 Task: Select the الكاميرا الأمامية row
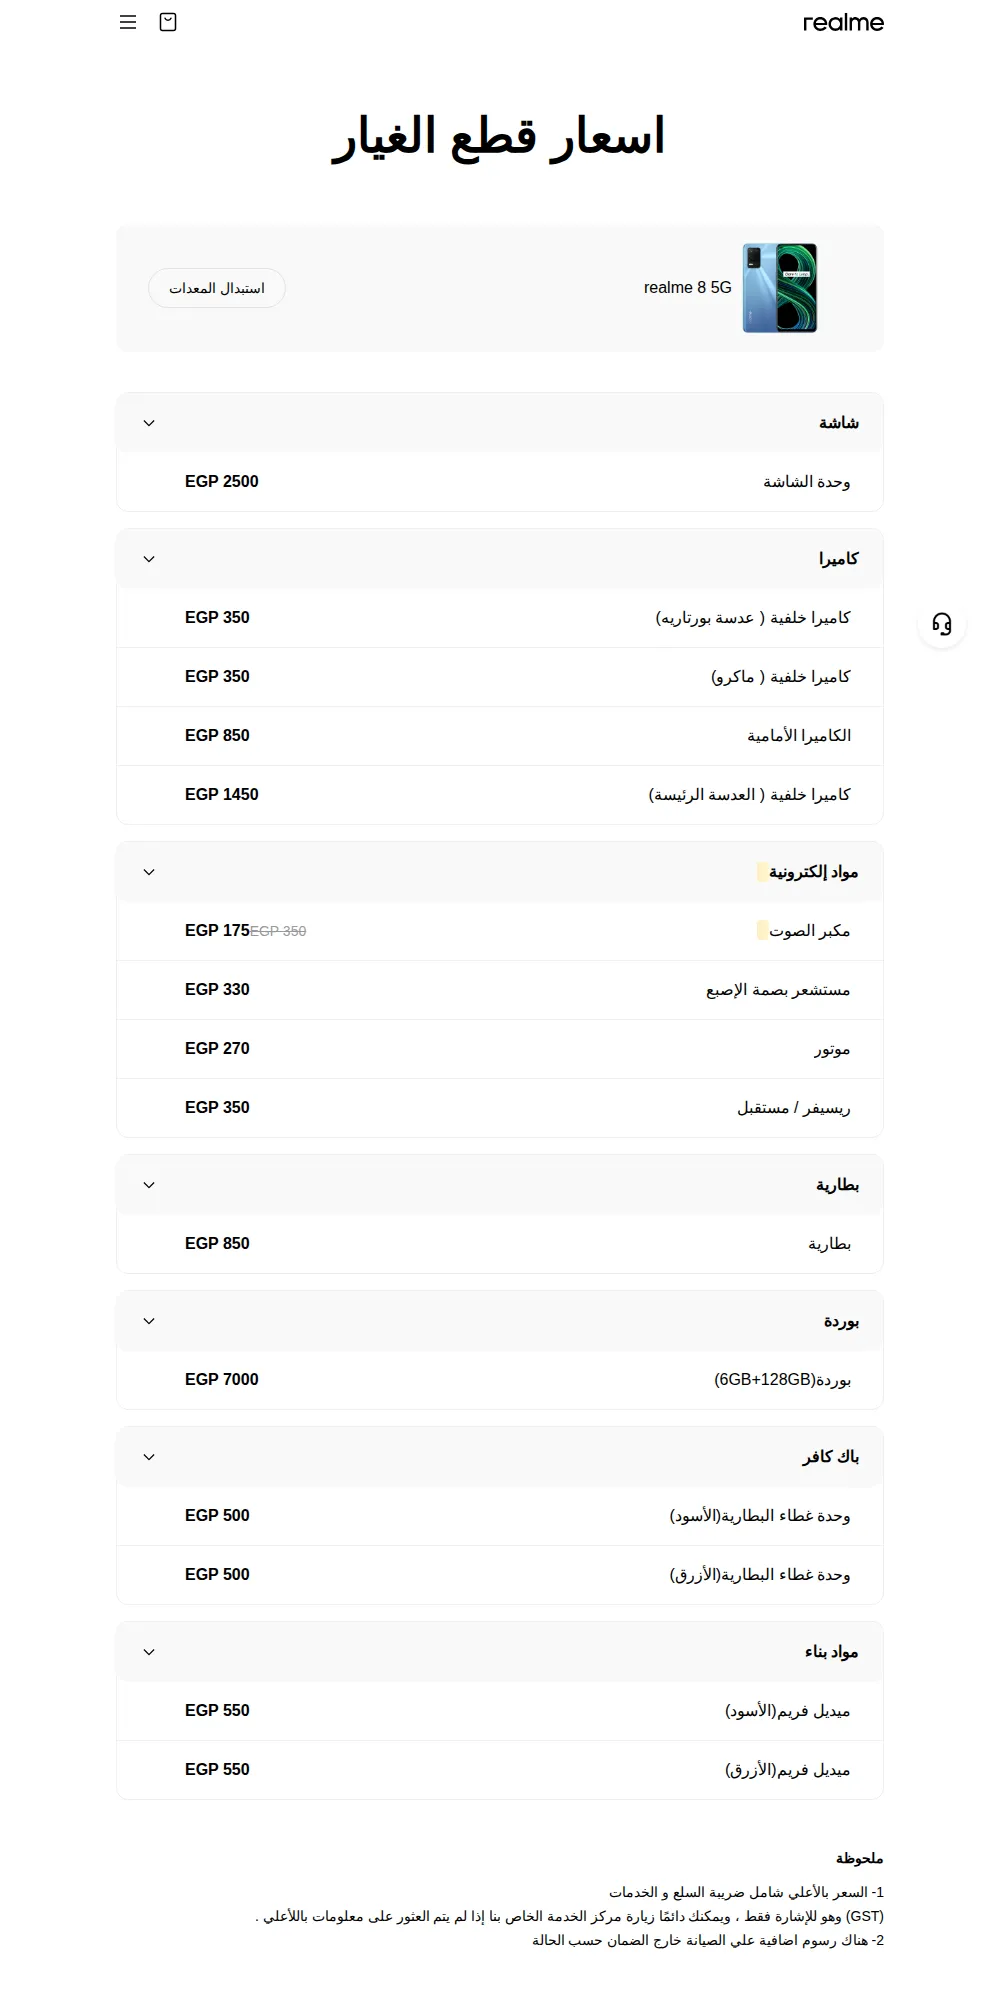tap(500, 736)
